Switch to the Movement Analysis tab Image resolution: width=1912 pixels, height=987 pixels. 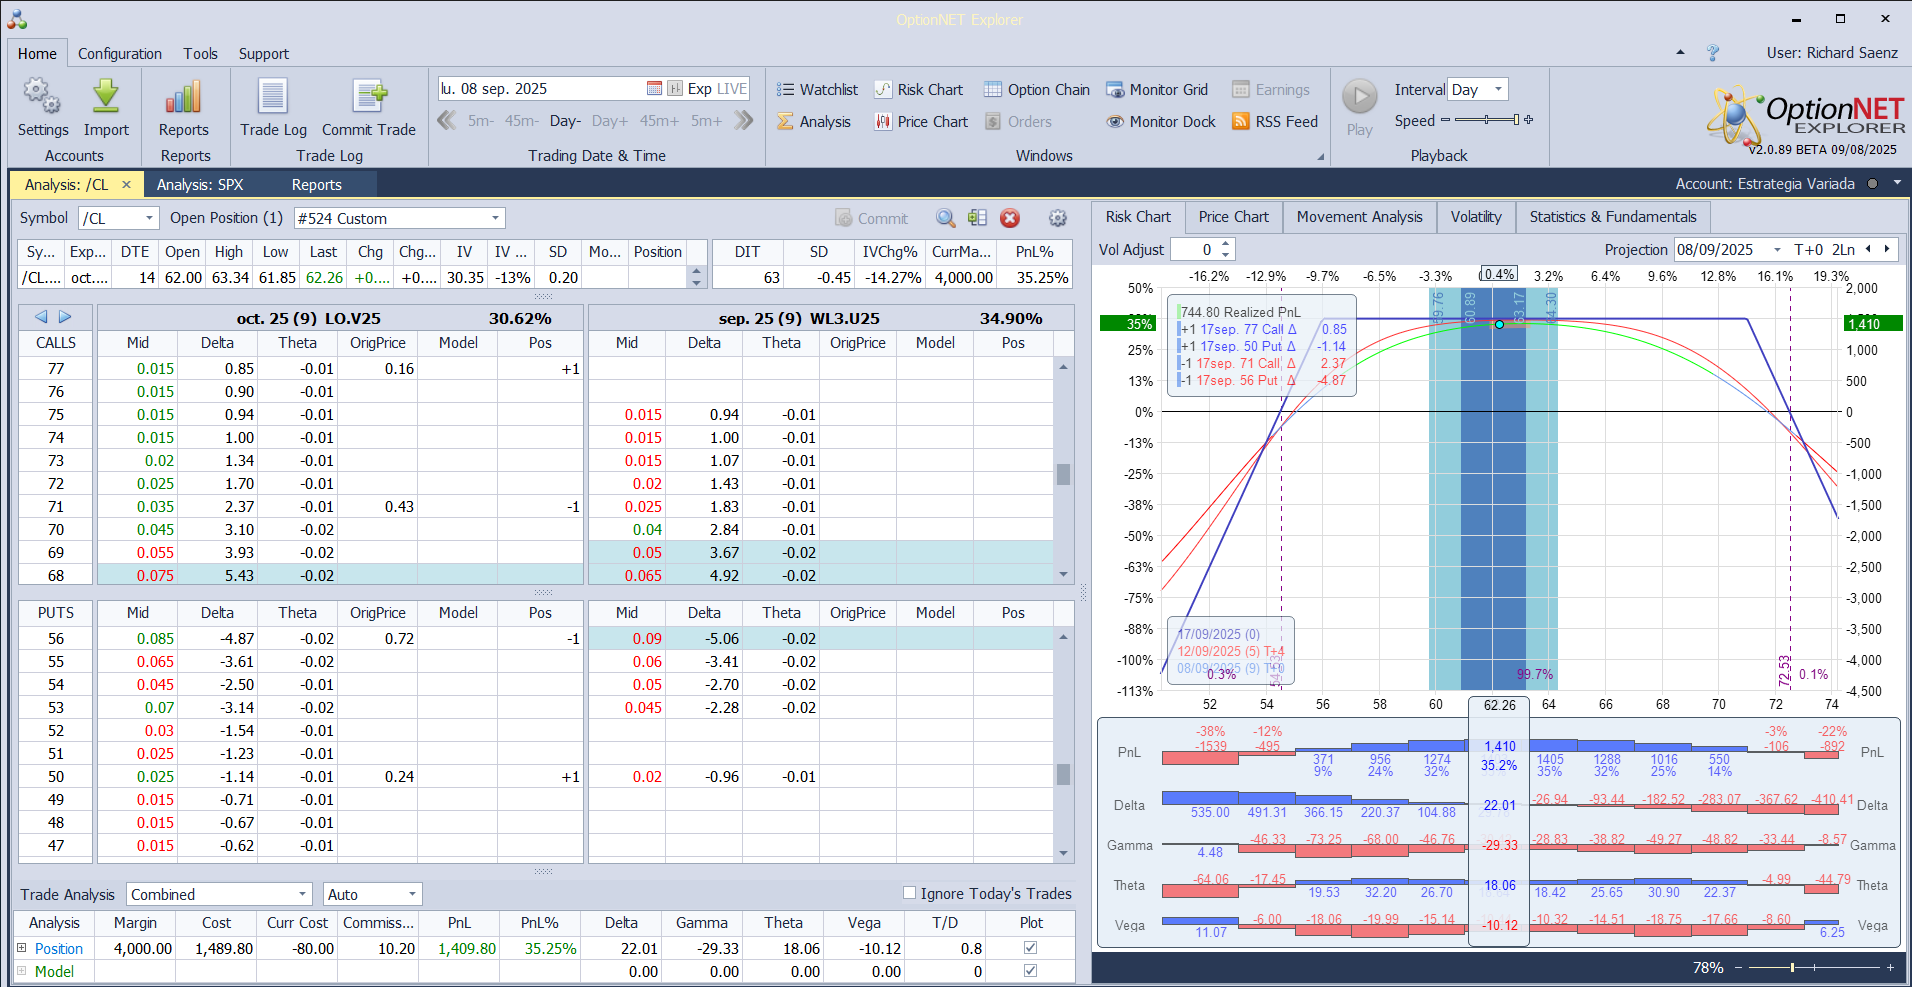(1359, 217)
